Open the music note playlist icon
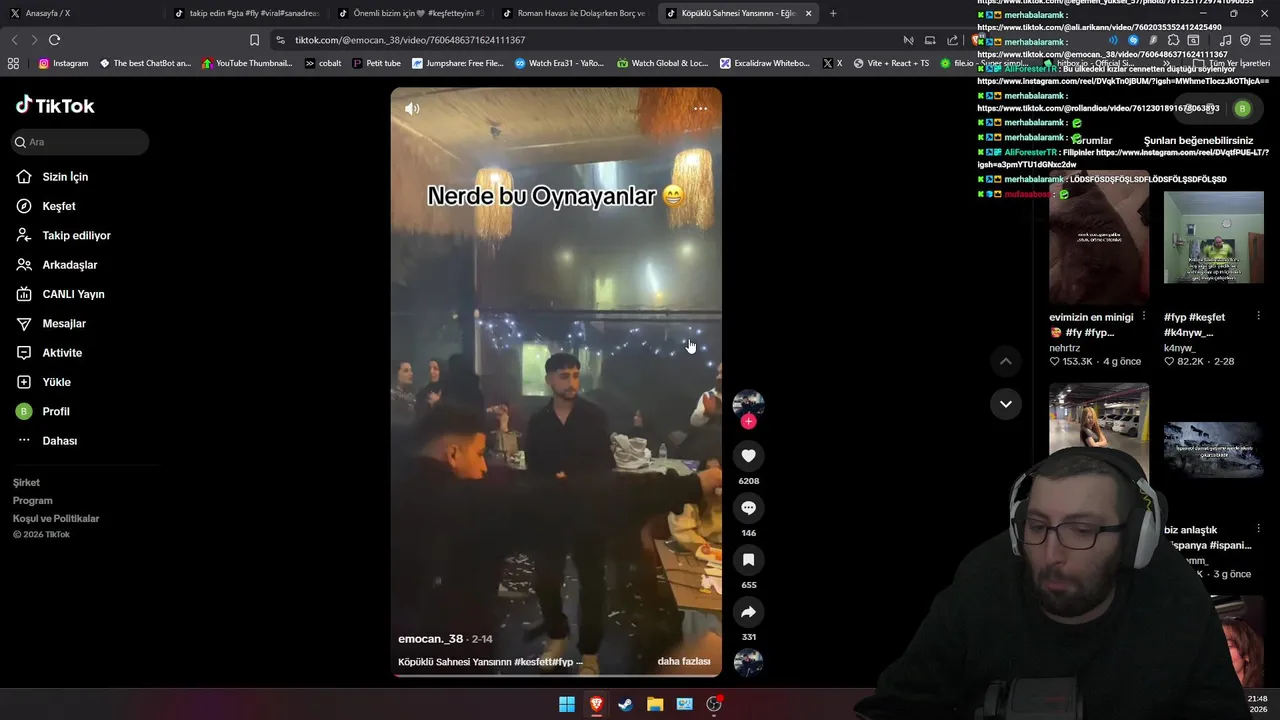Screen dimensions: 1280x720 click(x=1226, y=40)
